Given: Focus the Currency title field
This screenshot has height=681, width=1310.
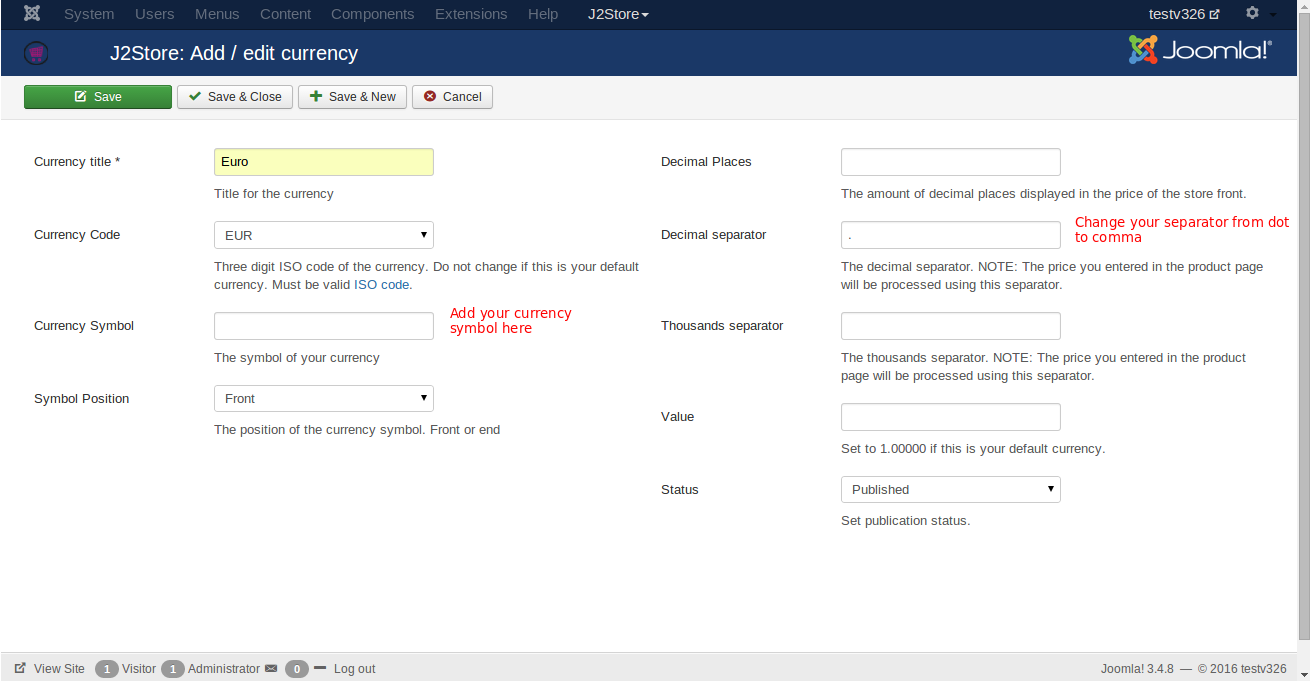Looking at the screenshot, I should point(324,162).
